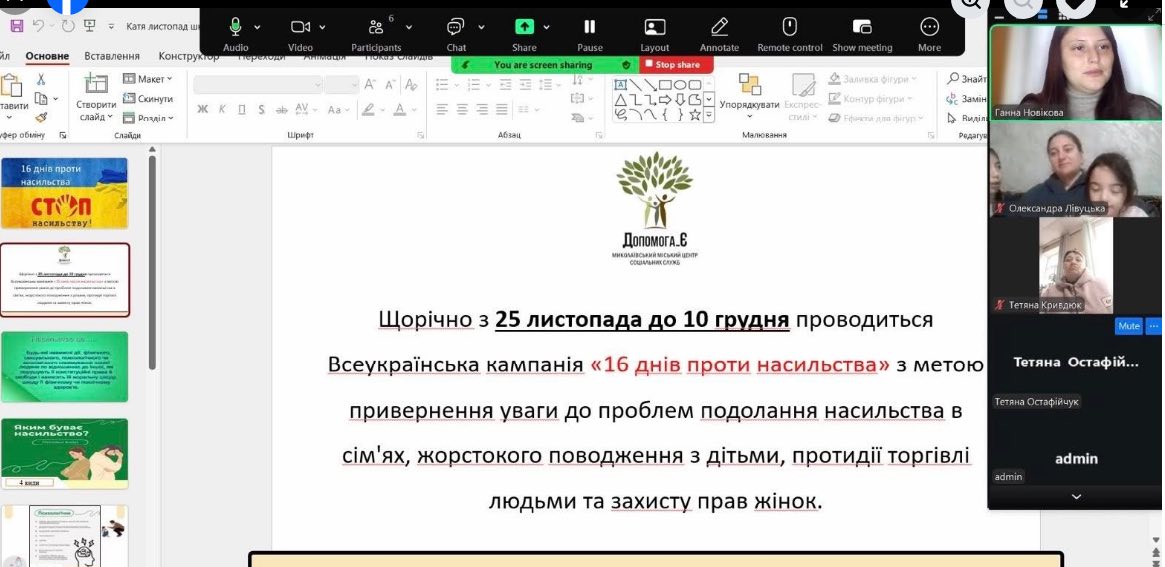Switch to the Вставлення ribbon tab
The width and height of the screenshot is (1165, 567).
point(112,56)
